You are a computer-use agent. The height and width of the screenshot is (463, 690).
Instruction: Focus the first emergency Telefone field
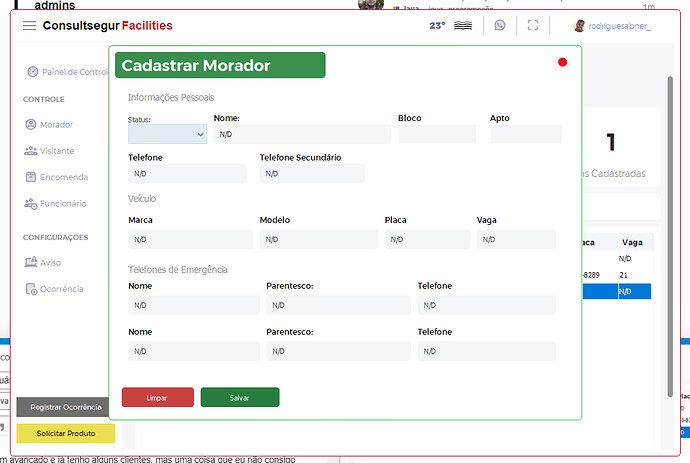(487, 305)
